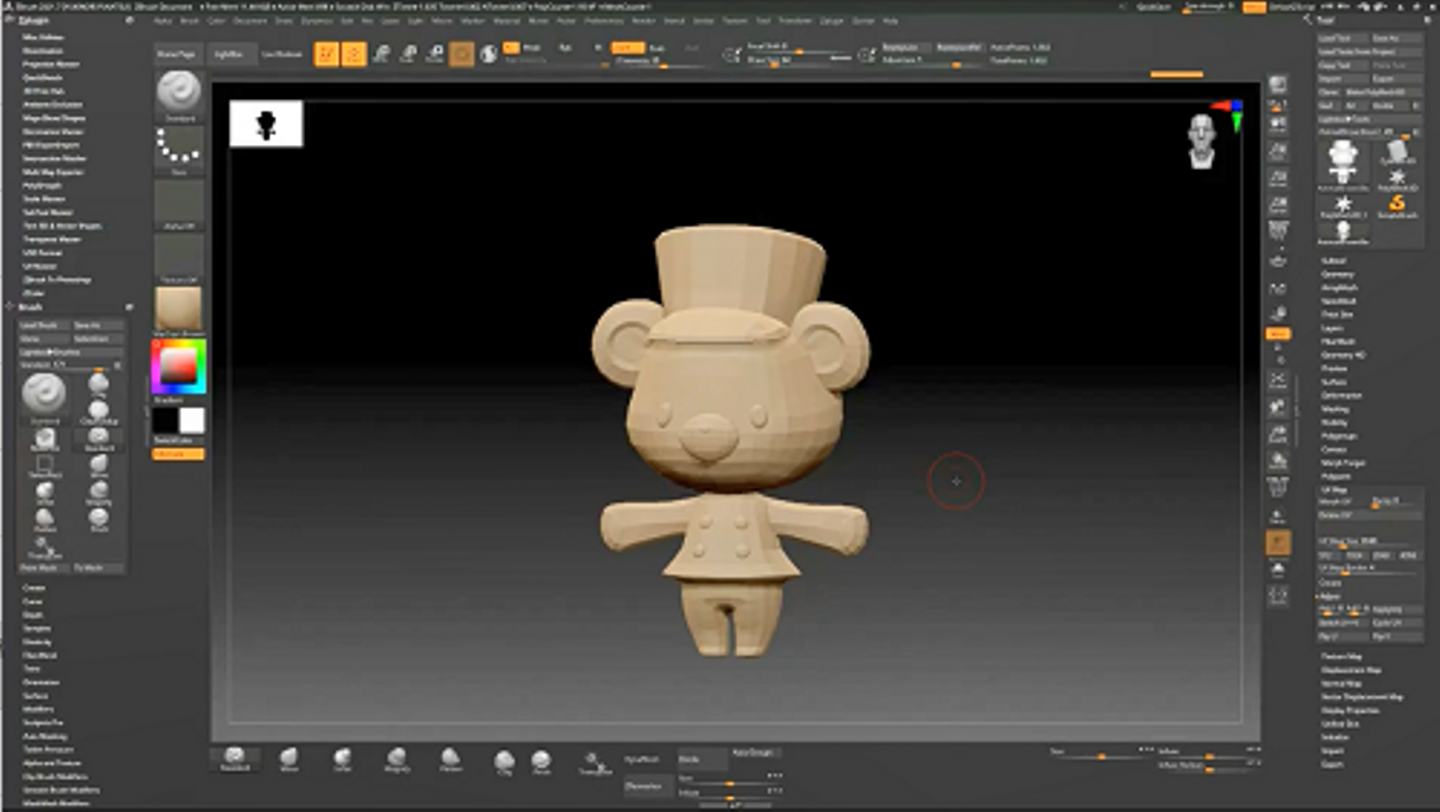
Task: Open the Preferences menu
Action: pyautogui.click(x=603, y=20)
